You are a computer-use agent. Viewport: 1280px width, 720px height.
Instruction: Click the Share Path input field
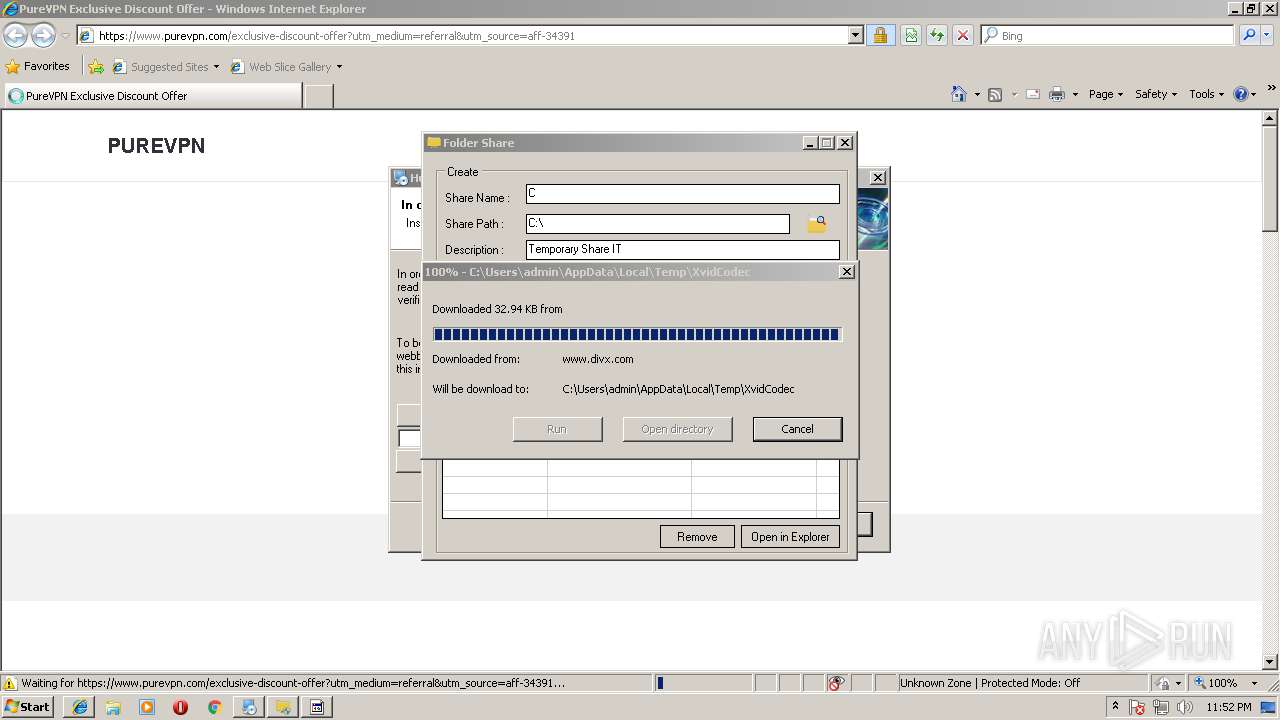[658, 224]
